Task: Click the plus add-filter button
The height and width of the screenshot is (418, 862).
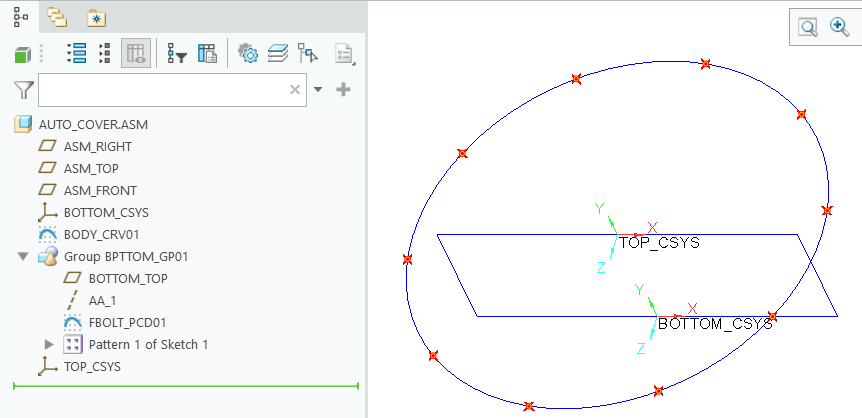Action: click(x=343, y=90)
